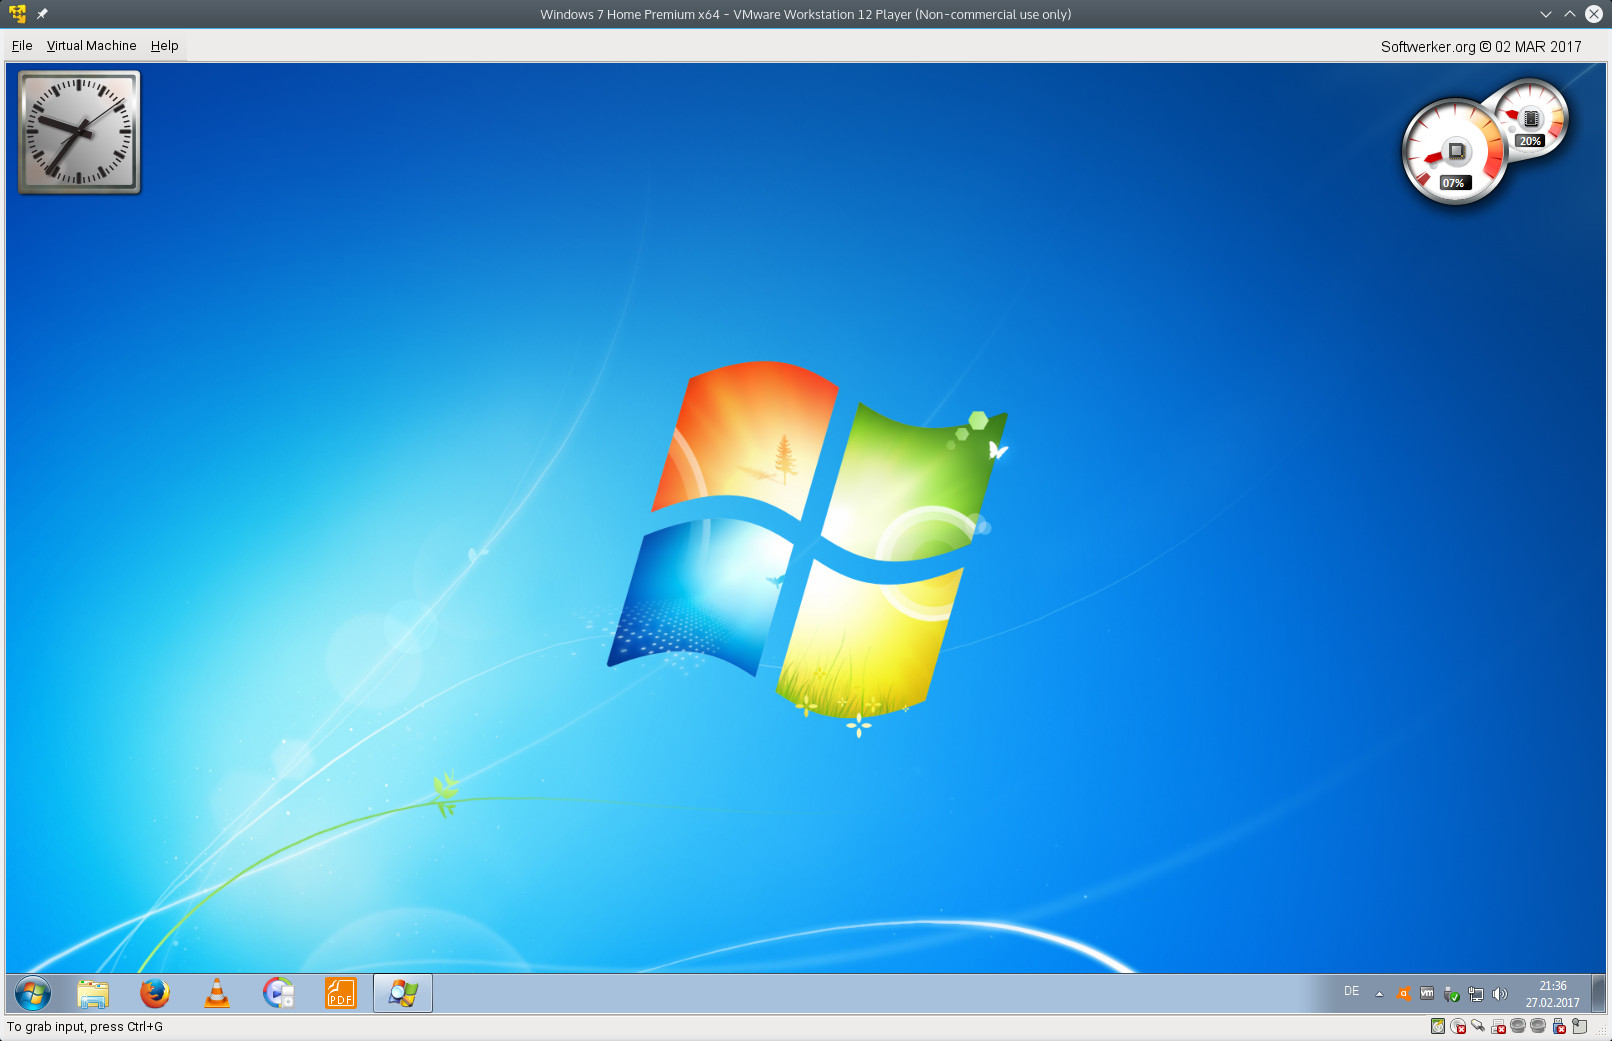
Task: Click the orange Avast tray icon
Action: pos(1404,994)
